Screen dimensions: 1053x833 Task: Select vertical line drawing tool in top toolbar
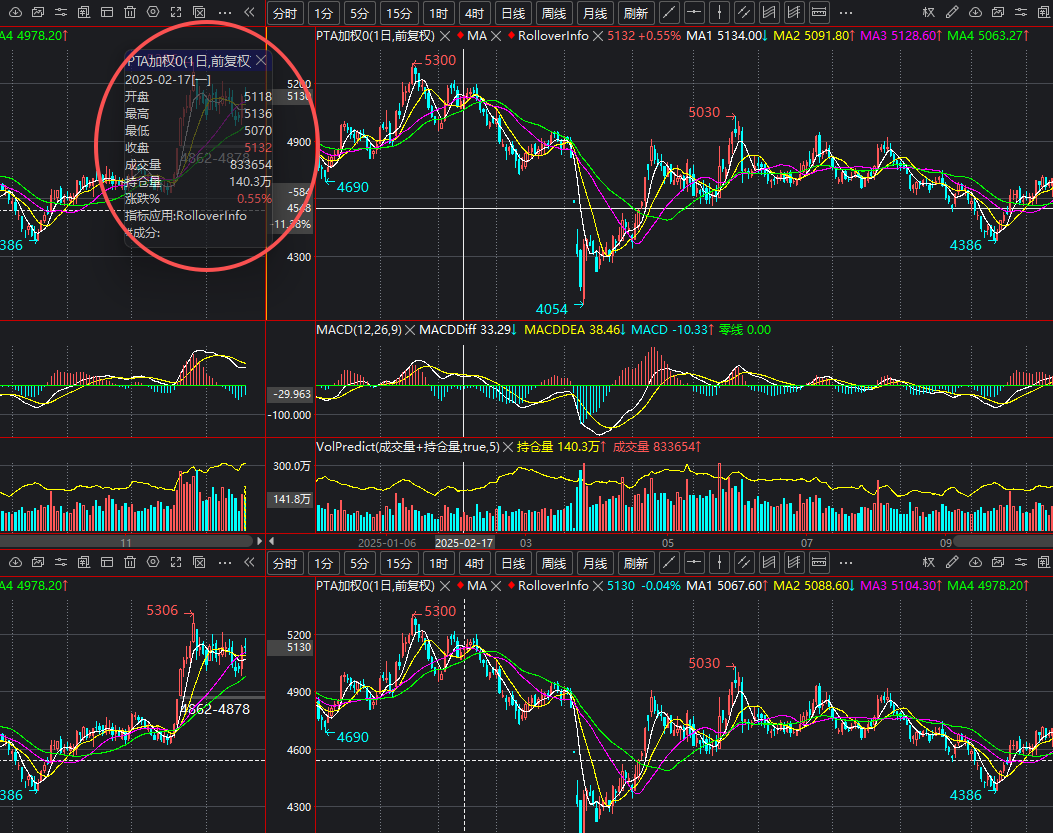718,13
